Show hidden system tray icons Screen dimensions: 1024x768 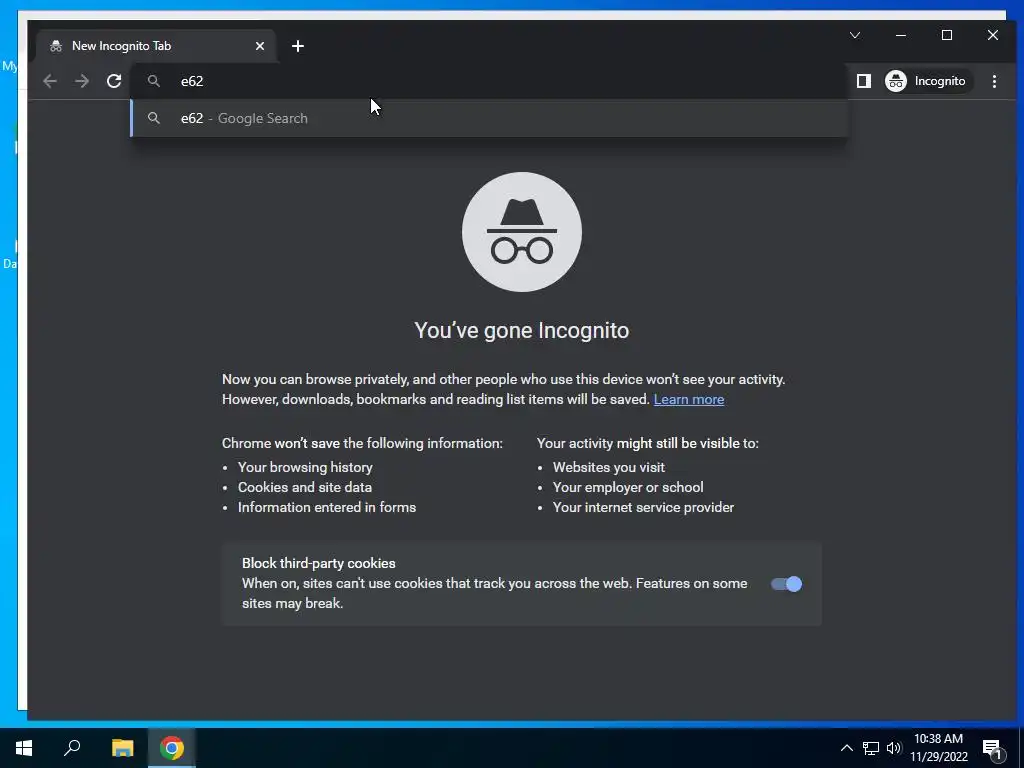click(x=846, y=748)
